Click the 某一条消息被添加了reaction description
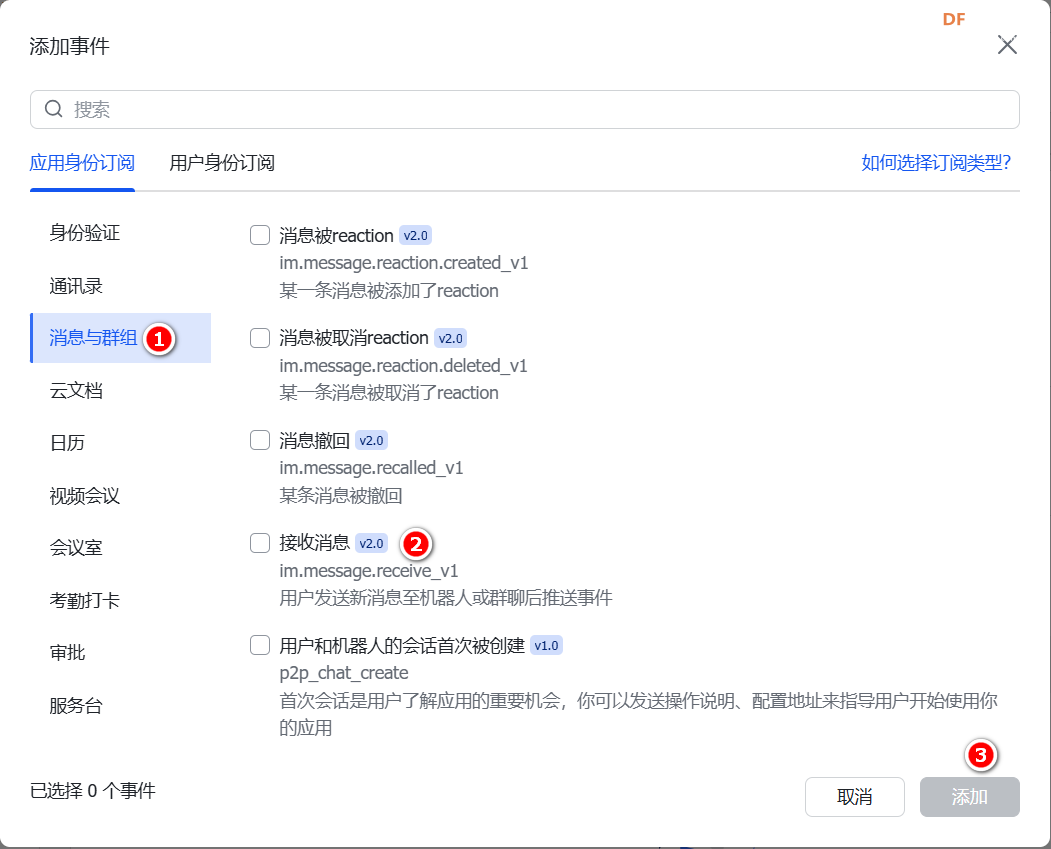The width and height of the screenshot is (1051, 849). coord(389,291)
